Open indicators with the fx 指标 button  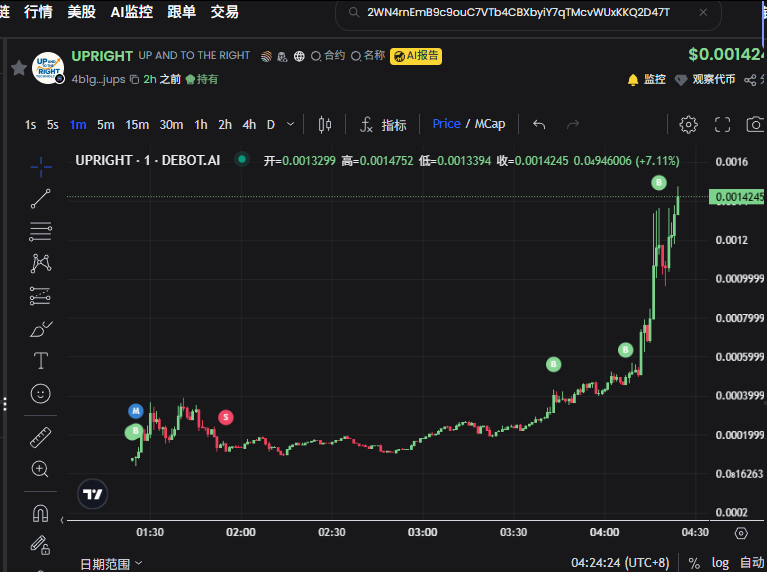point(383,125)
